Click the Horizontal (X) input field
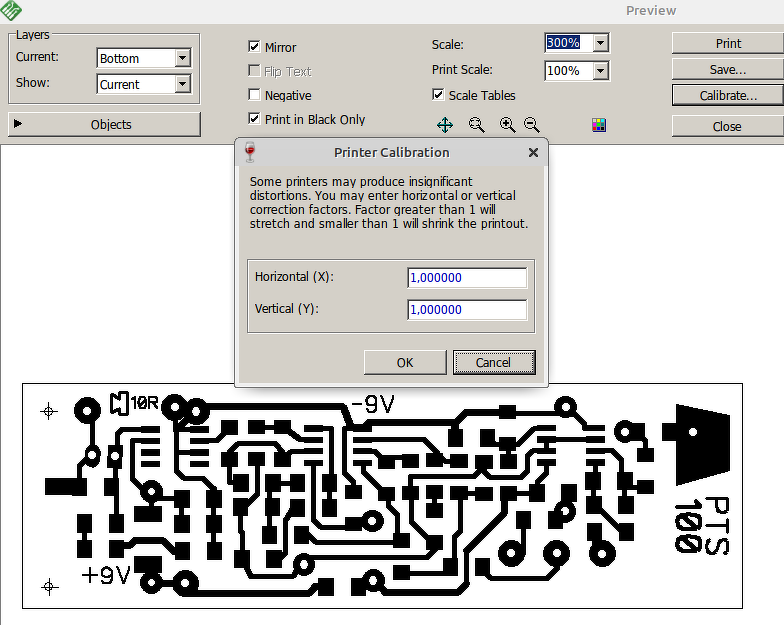 coord(467,278)
